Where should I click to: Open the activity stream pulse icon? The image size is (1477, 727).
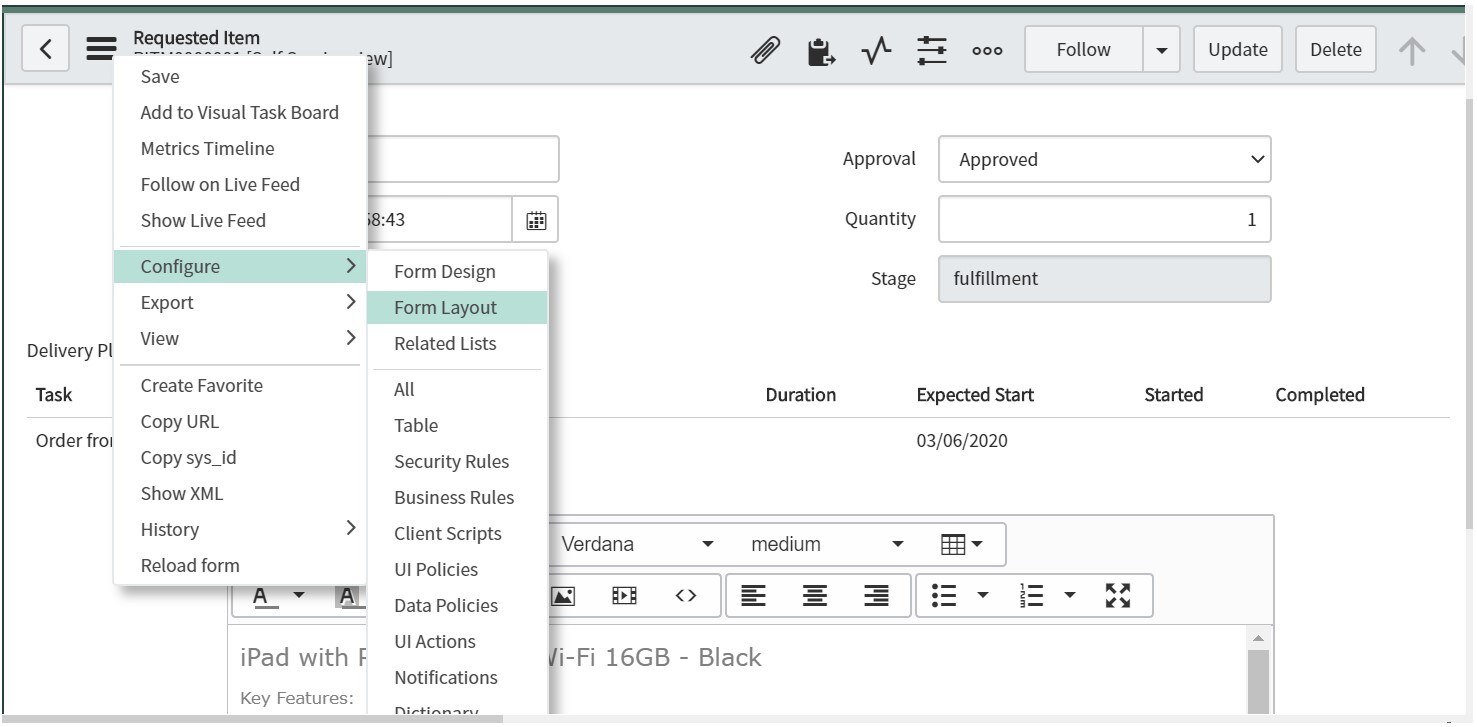pyautogui.click(x=876, y=50)
